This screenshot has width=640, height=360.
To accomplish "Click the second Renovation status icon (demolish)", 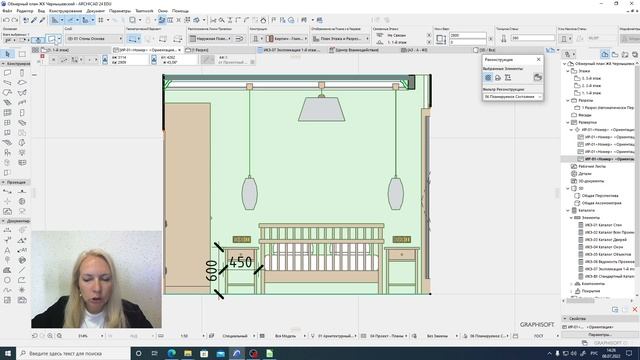I will coord(498,78).
